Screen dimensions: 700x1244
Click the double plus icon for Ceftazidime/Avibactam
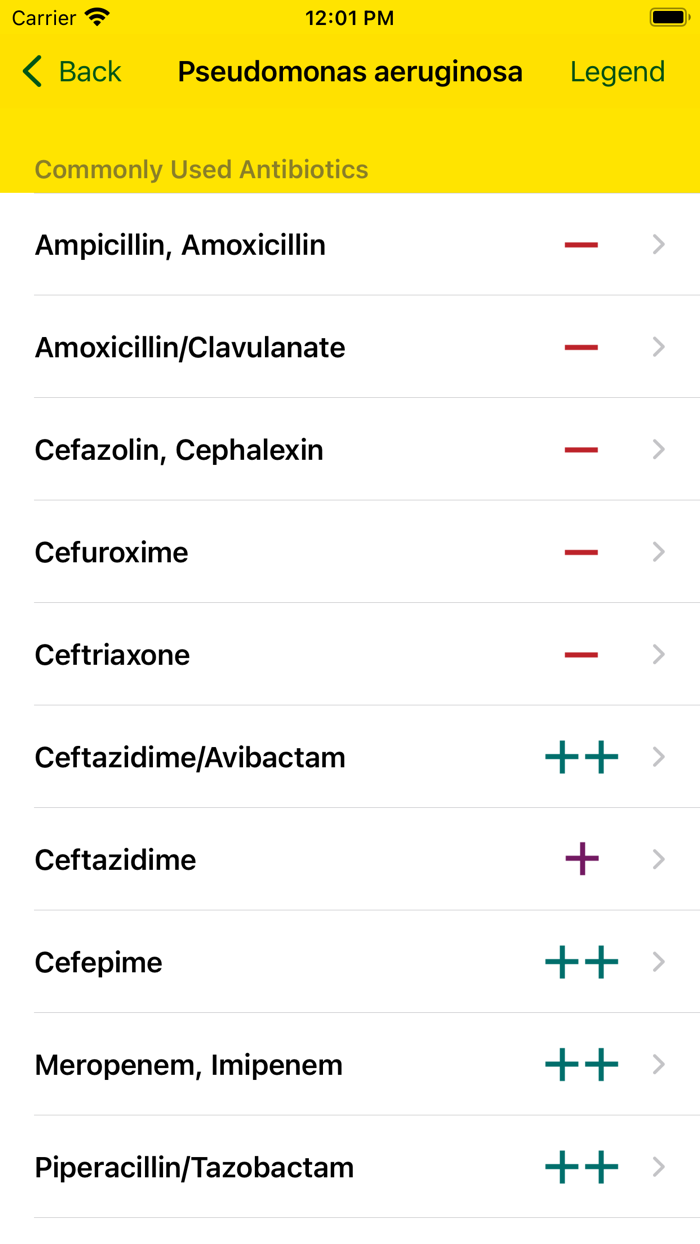pyautogui.click(x=580, y=757)
